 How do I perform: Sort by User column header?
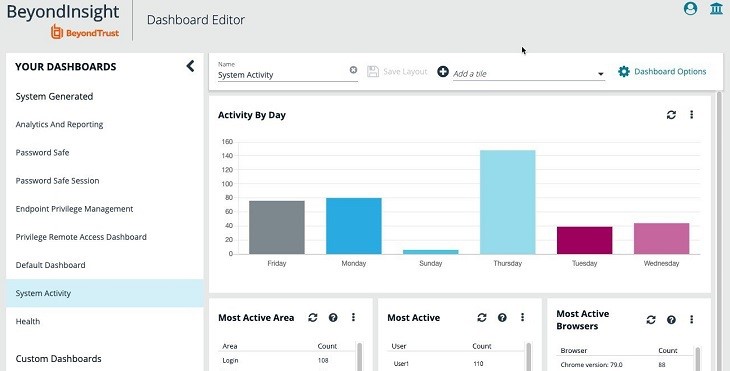pyautogui.click(x=399, y=346)
